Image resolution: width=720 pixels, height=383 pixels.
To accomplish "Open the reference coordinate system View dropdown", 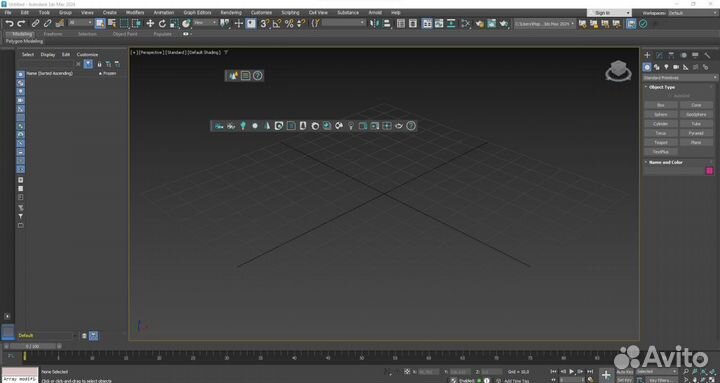I will (x=205, y=23).
